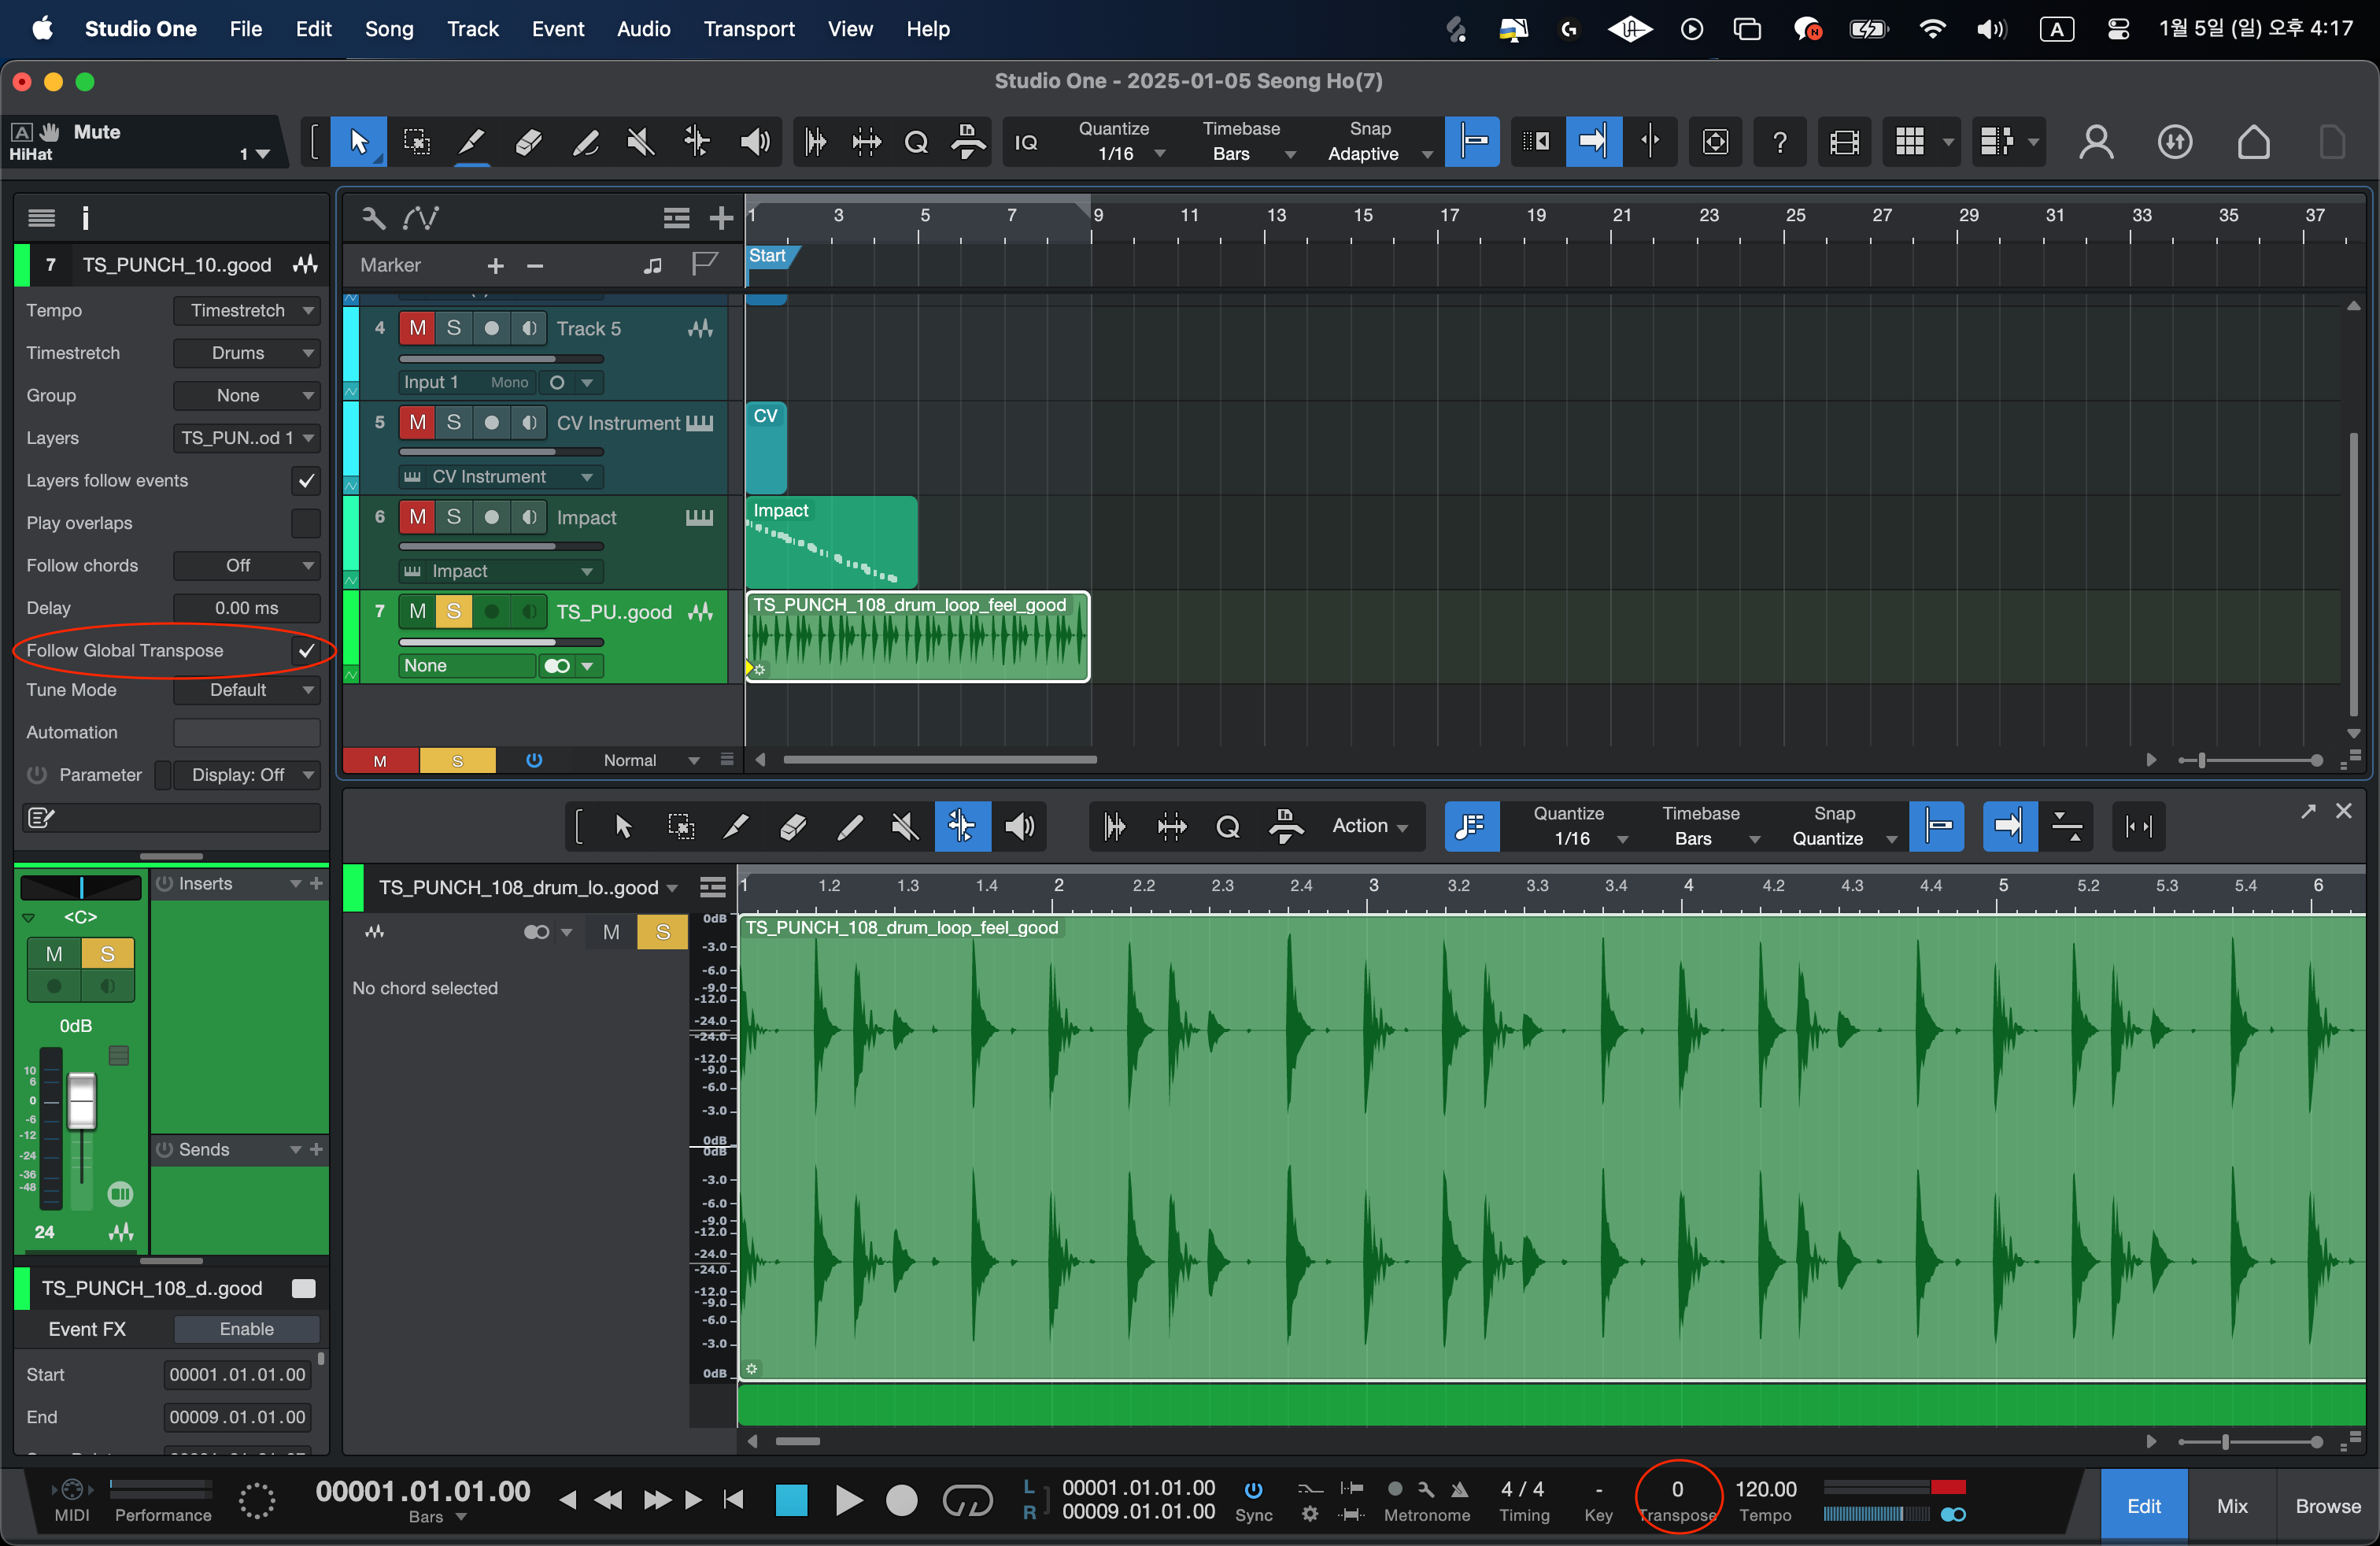Viewport: 2380px width, 1546px height.
Task: Open the video player icon
Action: [x=1843, y=142]
